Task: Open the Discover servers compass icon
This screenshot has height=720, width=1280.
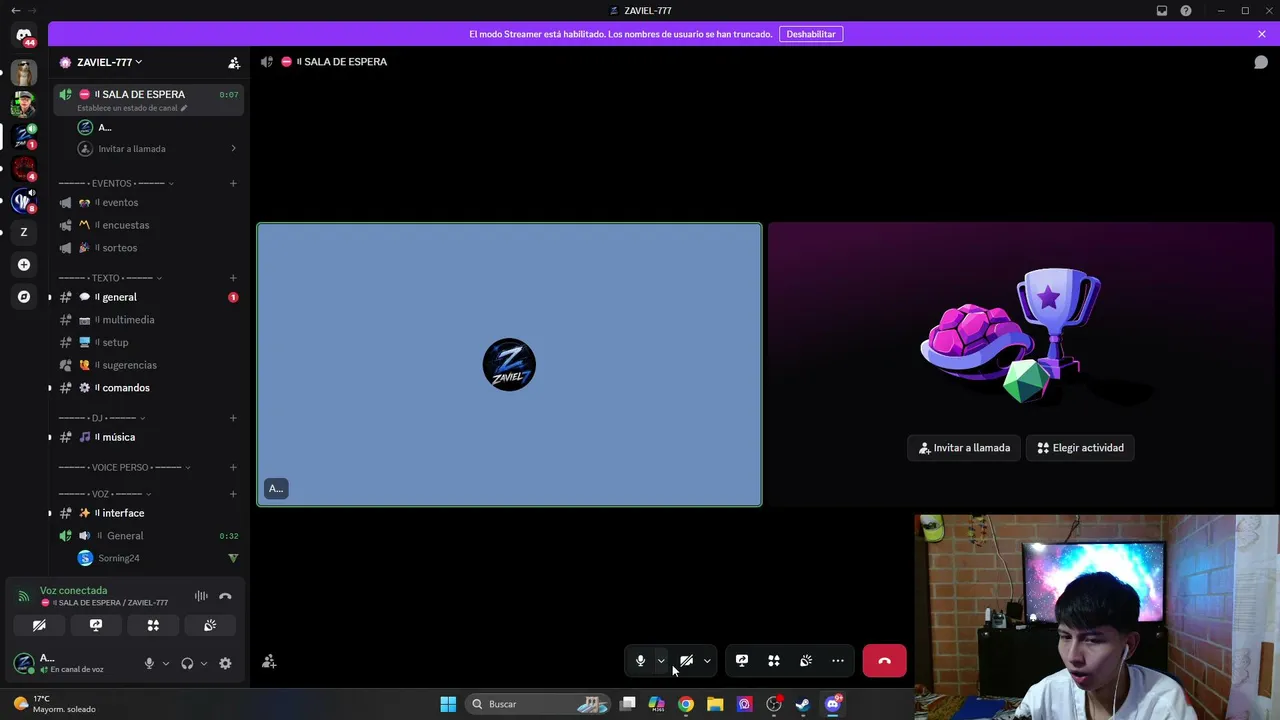Action: [24, 297]
